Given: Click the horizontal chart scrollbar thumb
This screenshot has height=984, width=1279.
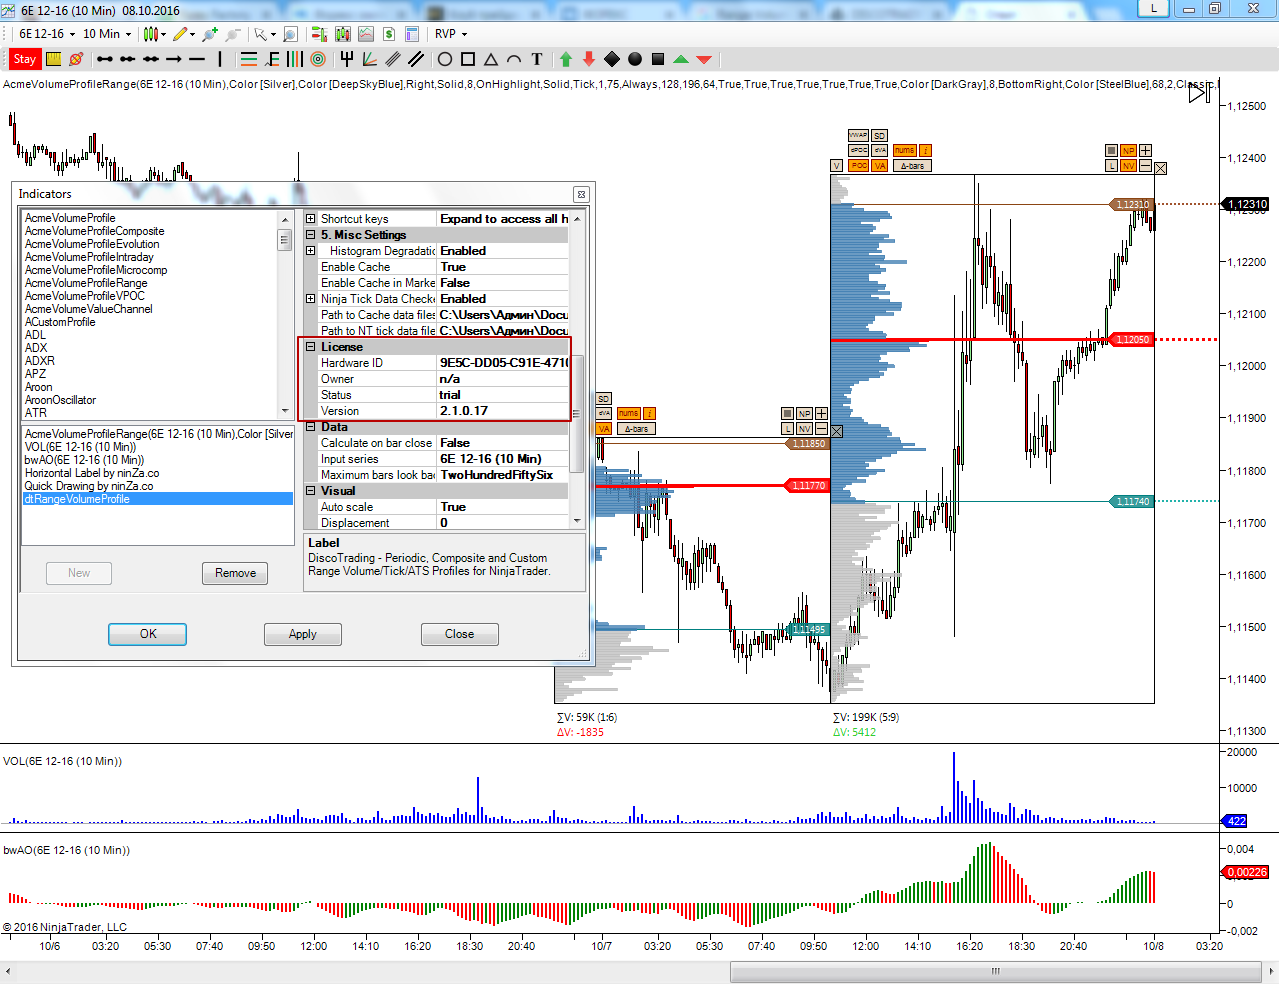Looking at the screenshot, I should [995, 971].
